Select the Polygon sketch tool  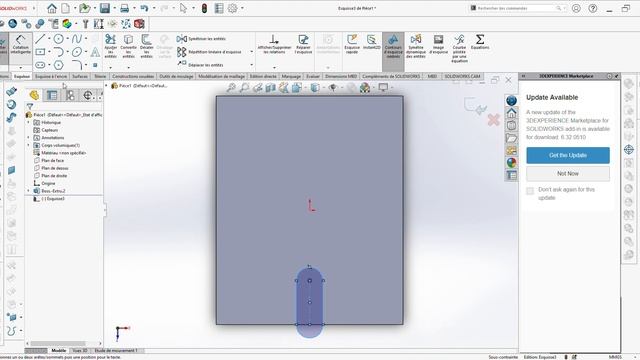click(x=59, y=65)
